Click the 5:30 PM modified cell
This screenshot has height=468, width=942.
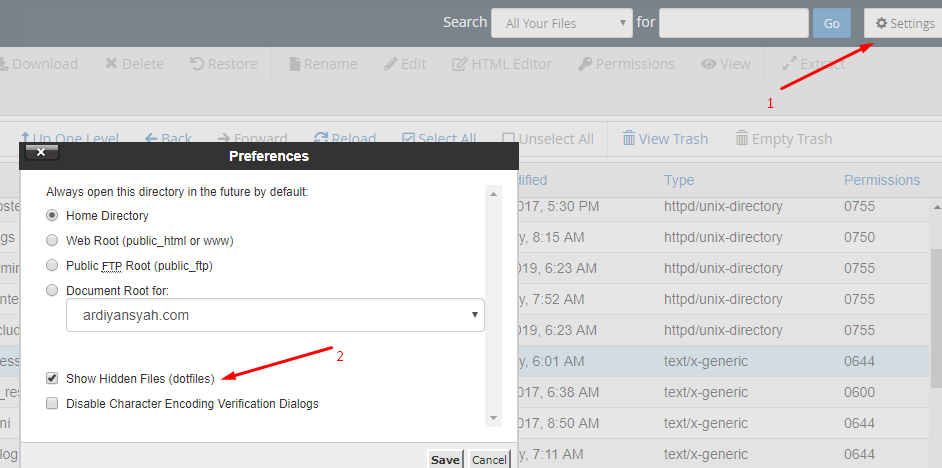point(558,206)
